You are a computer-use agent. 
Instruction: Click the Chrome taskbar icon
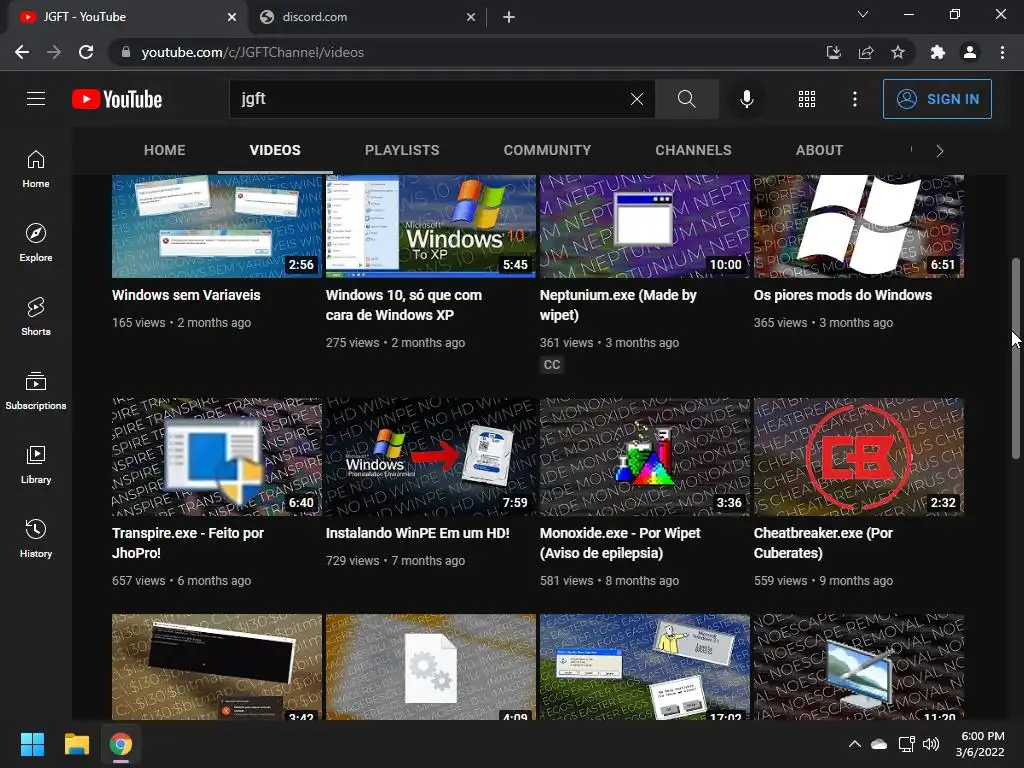(121, 744)
